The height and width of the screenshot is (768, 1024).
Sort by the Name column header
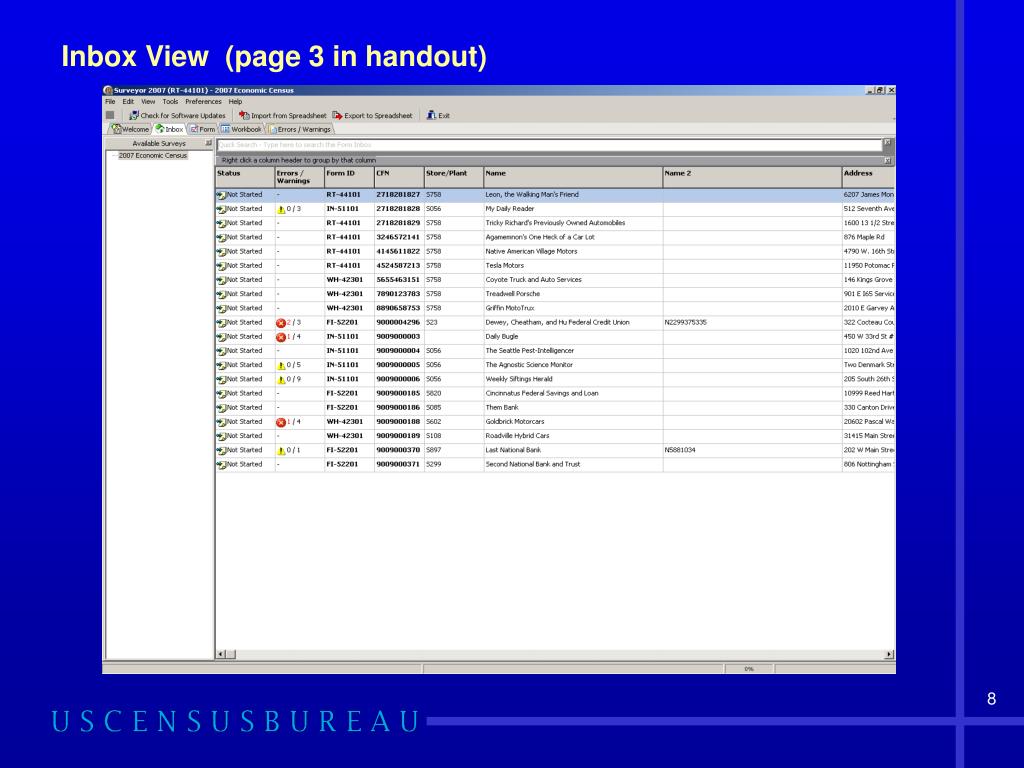[x=573, y=177]
